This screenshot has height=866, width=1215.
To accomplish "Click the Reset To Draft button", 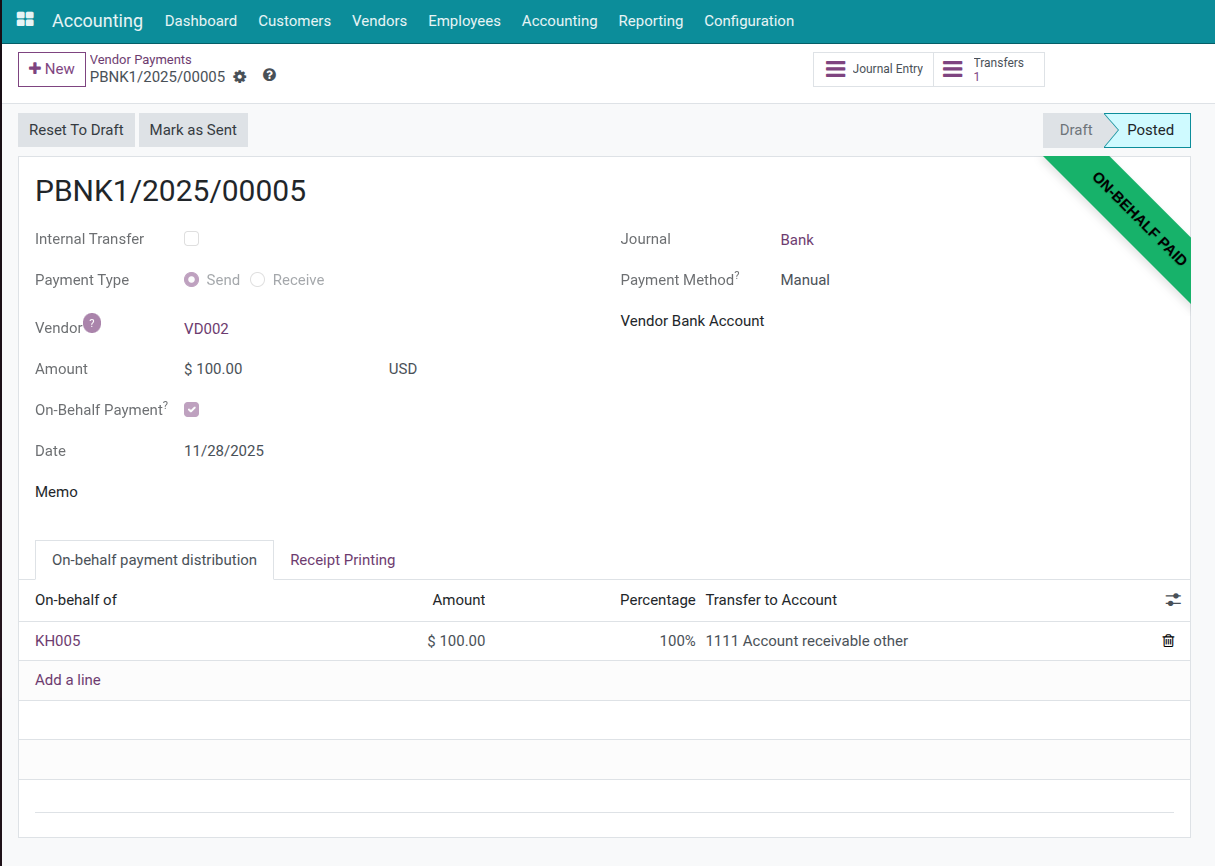I will click(76, 130).
